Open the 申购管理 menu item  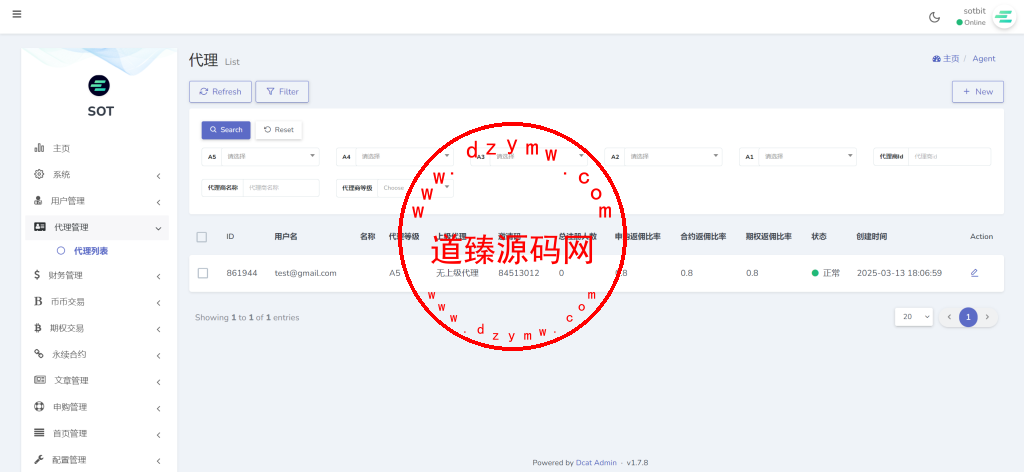pyautogui.click(x=97, y=407)
